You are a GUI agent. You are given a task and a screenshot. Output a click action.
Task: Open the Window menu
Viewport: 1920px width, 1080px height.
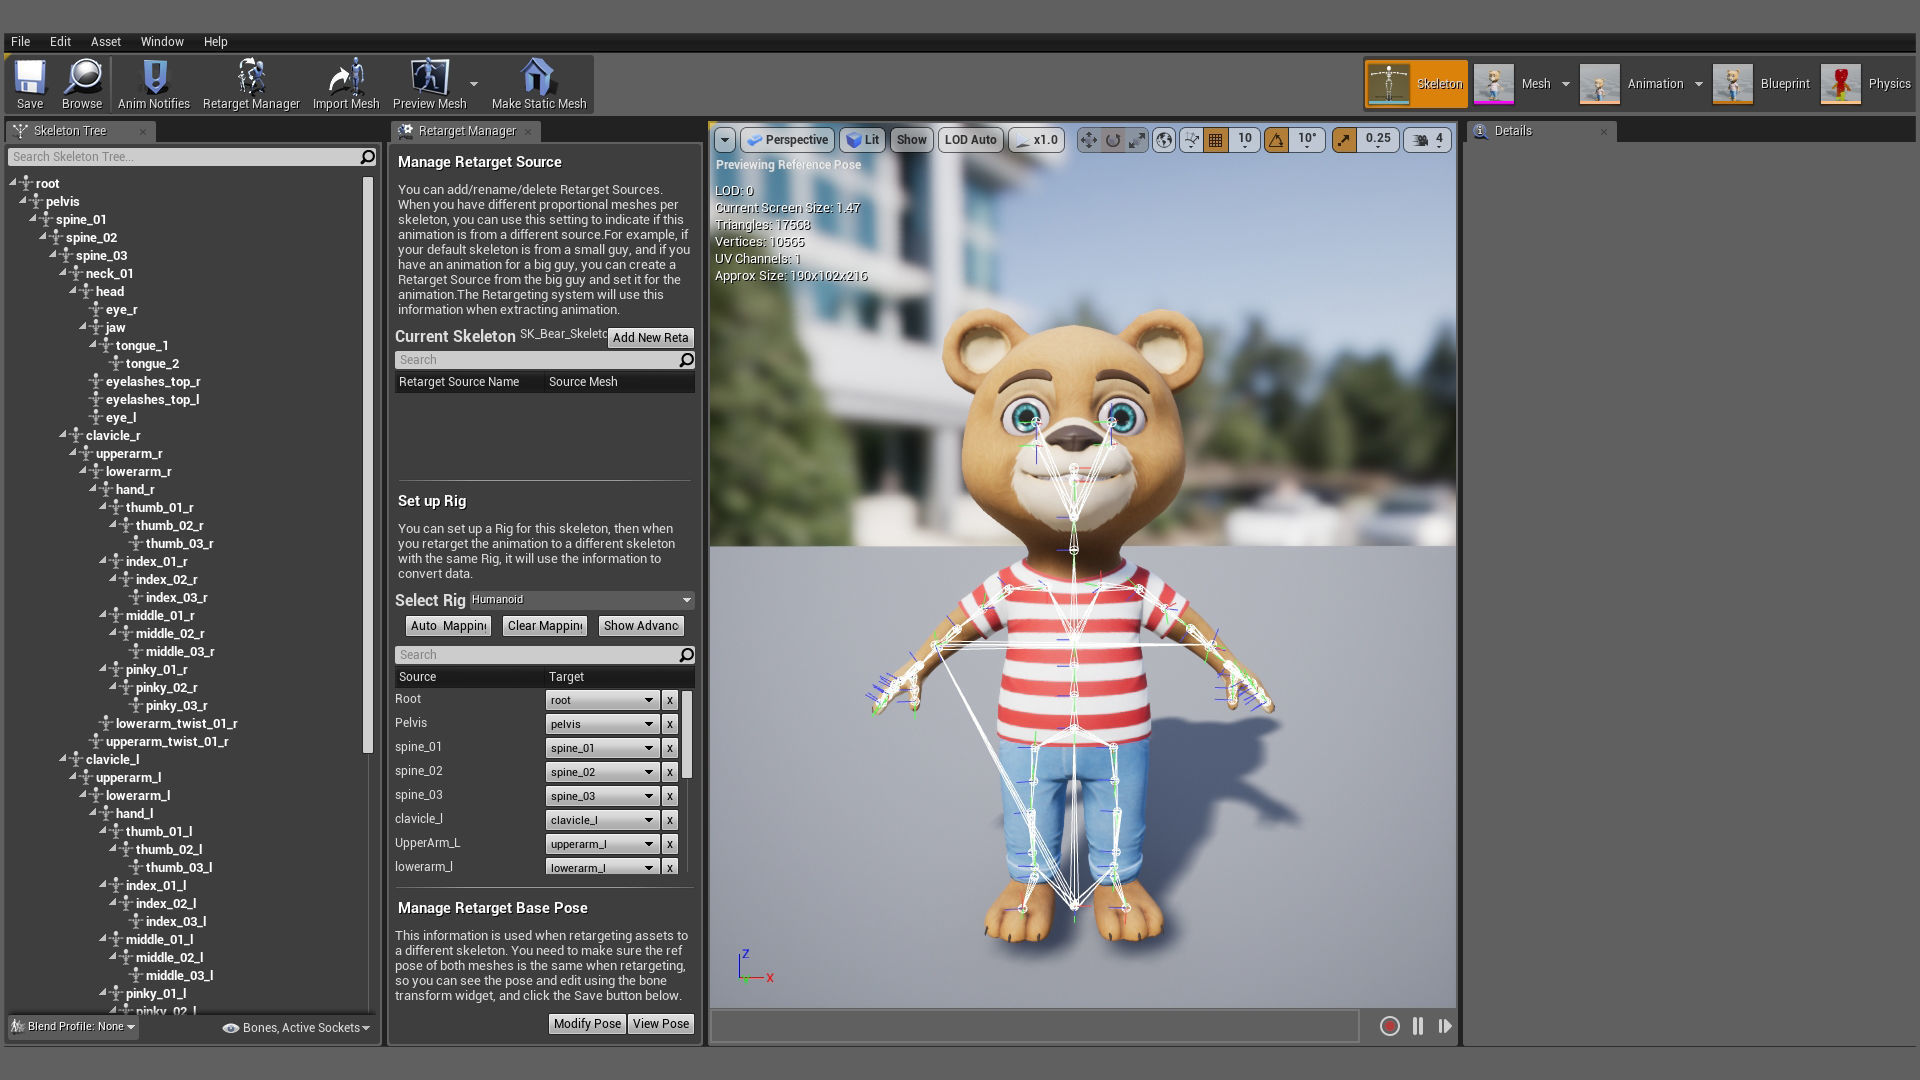click(162, 42)
